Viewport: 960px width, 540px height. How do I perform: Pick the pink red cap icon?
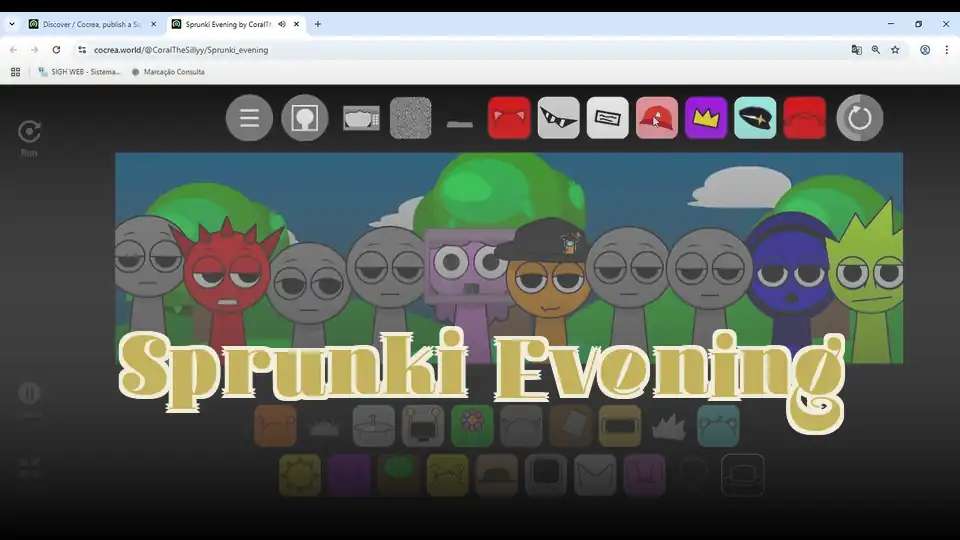657,118
